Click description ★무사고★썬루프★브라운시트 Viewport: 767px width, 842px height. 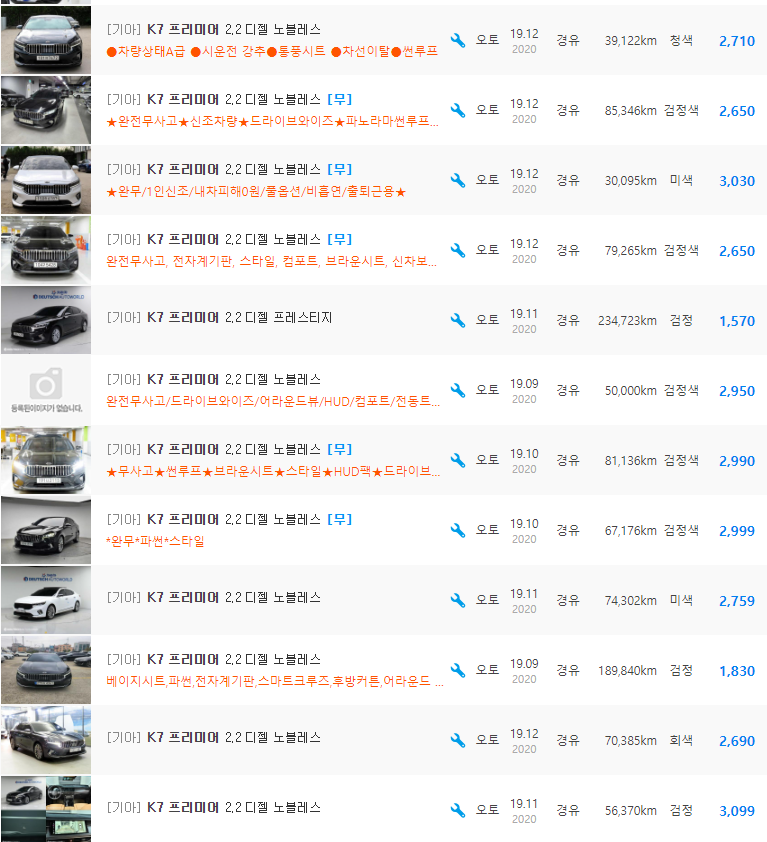tap(273, 471)
